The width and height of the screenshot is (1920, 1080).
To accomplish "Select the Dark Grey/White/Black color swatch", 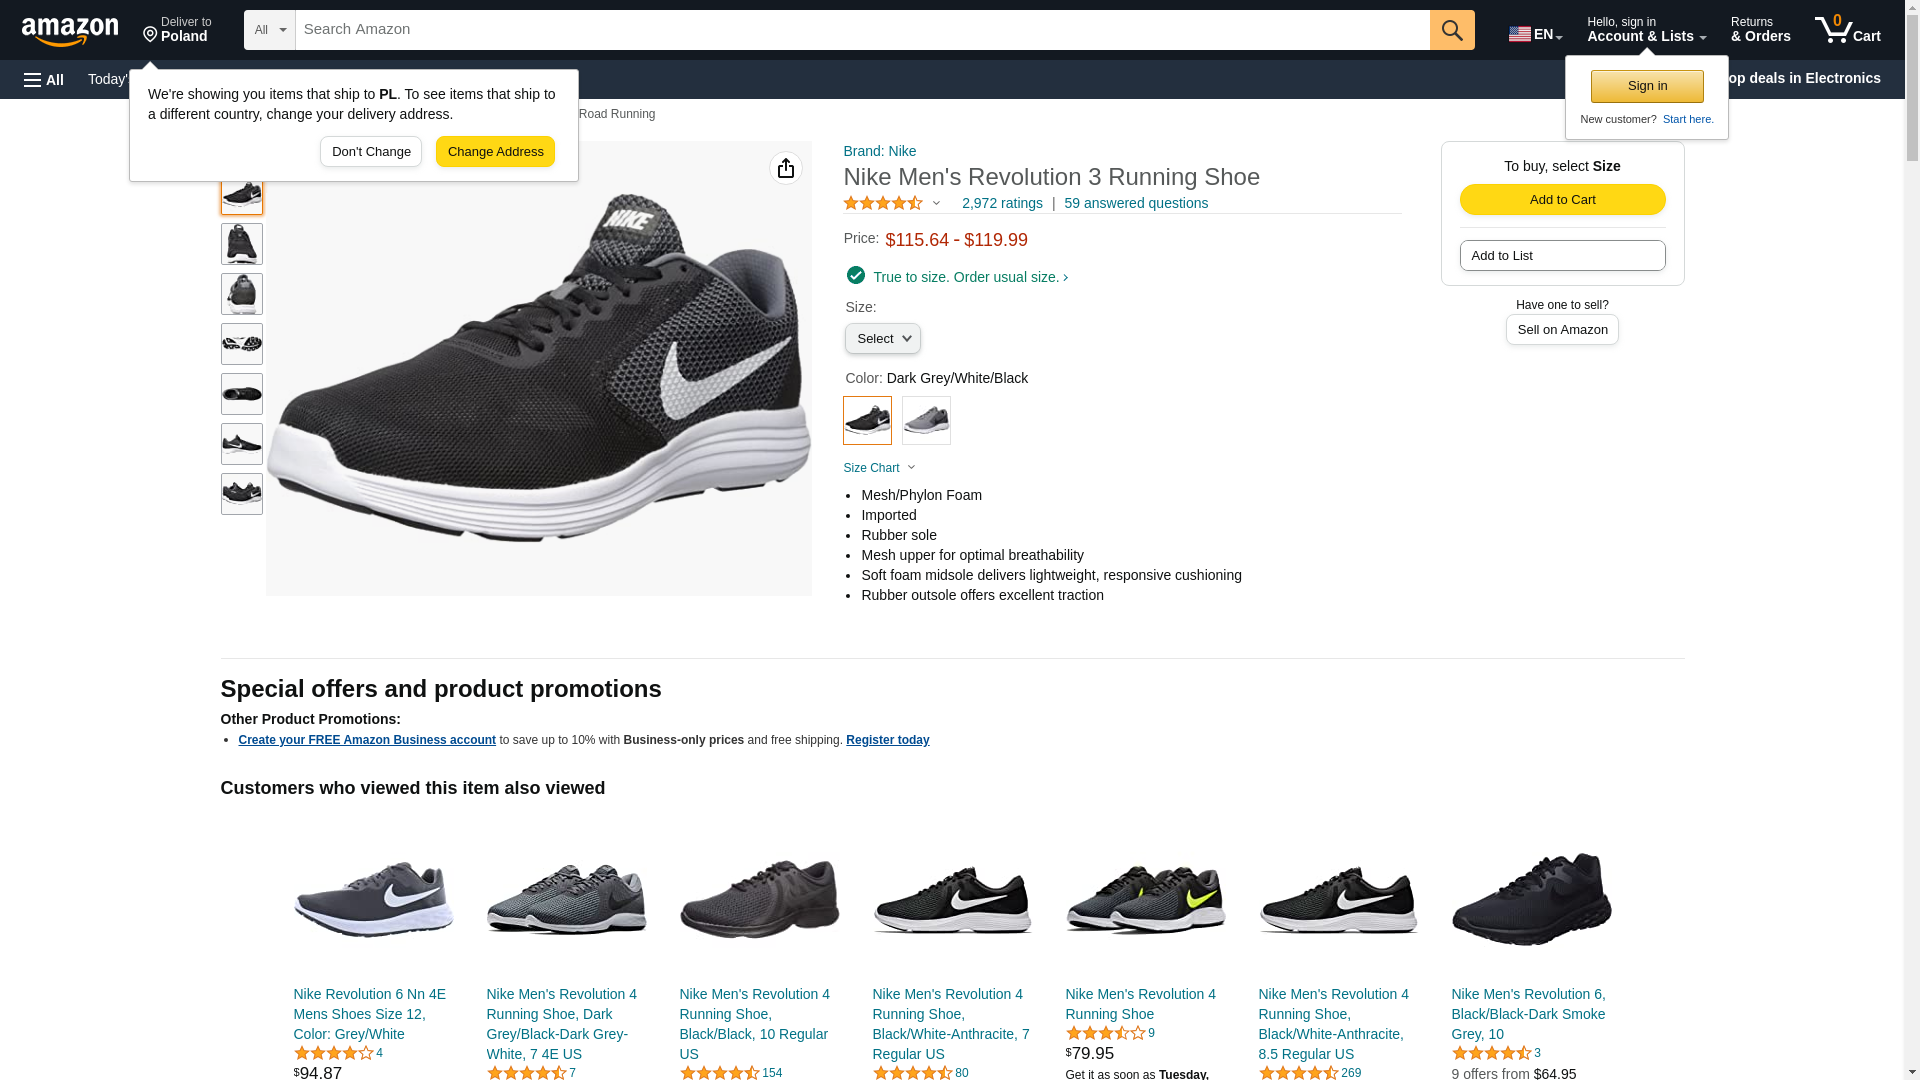I will 867,420.
